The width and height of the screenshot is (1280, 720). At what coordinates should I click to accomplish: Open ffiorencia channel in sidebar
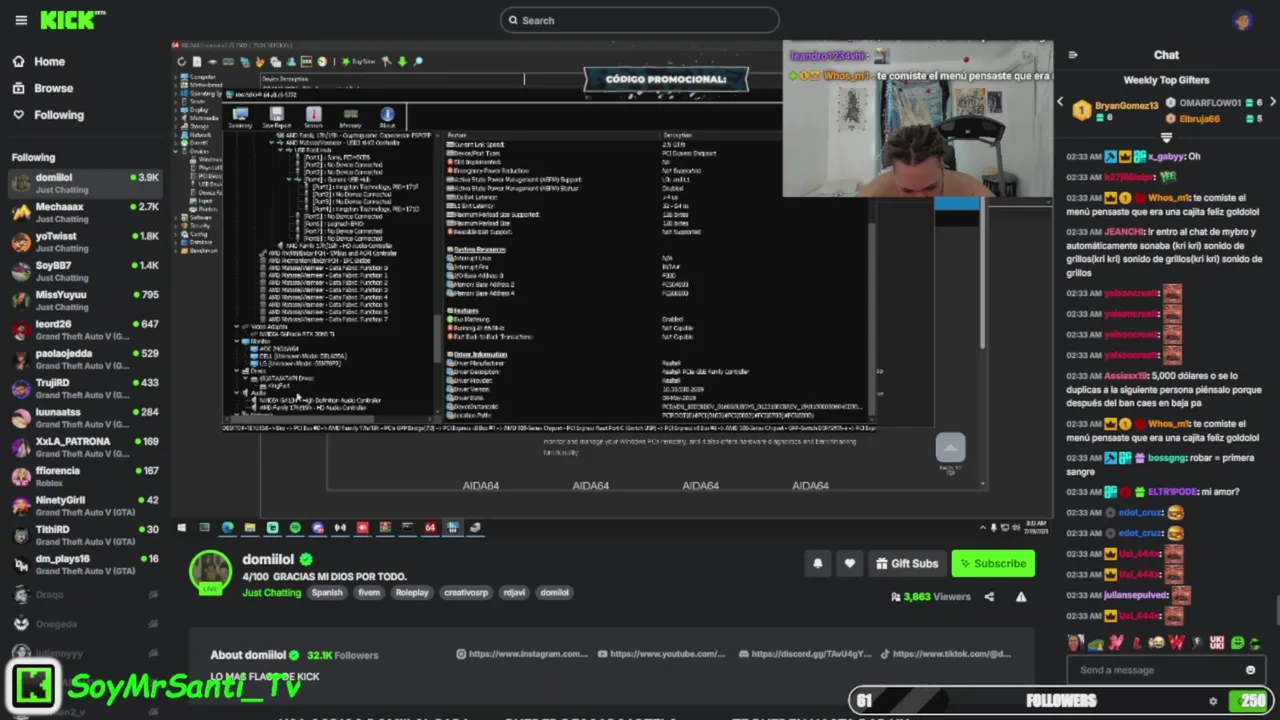click(85, 476)
